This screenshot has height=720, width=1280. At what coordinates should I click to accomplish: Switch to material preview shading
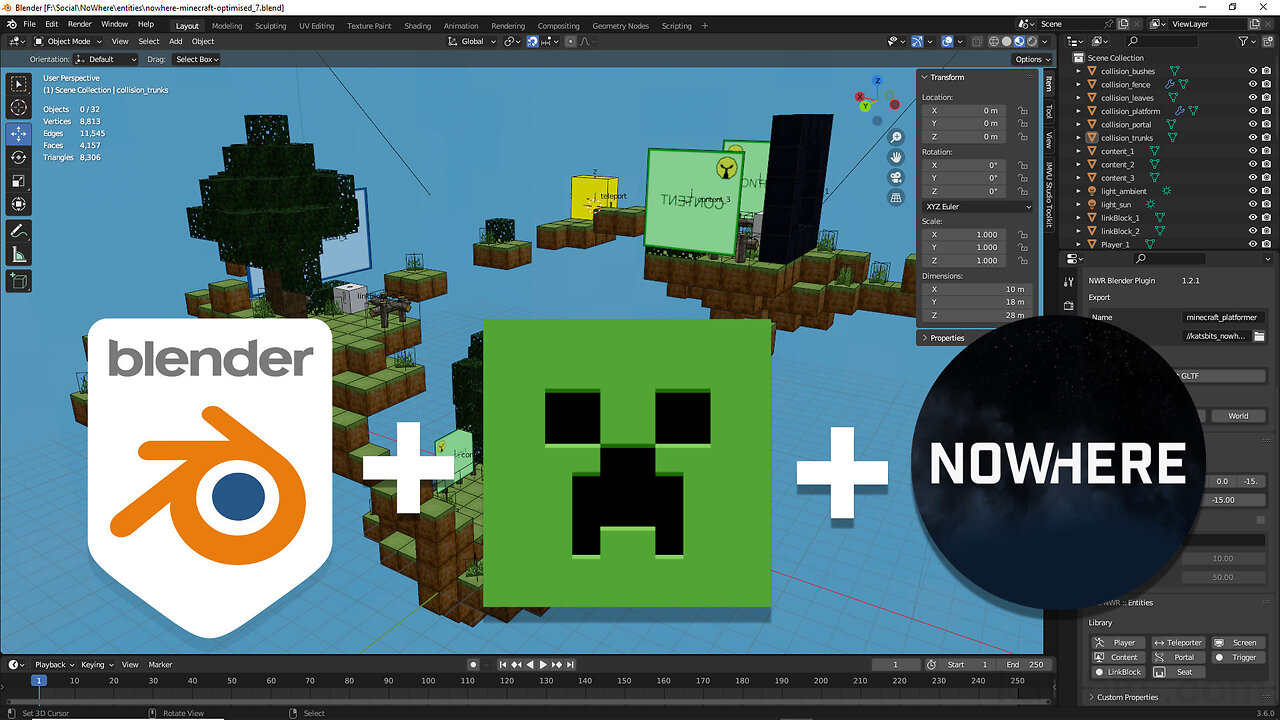1019,41
